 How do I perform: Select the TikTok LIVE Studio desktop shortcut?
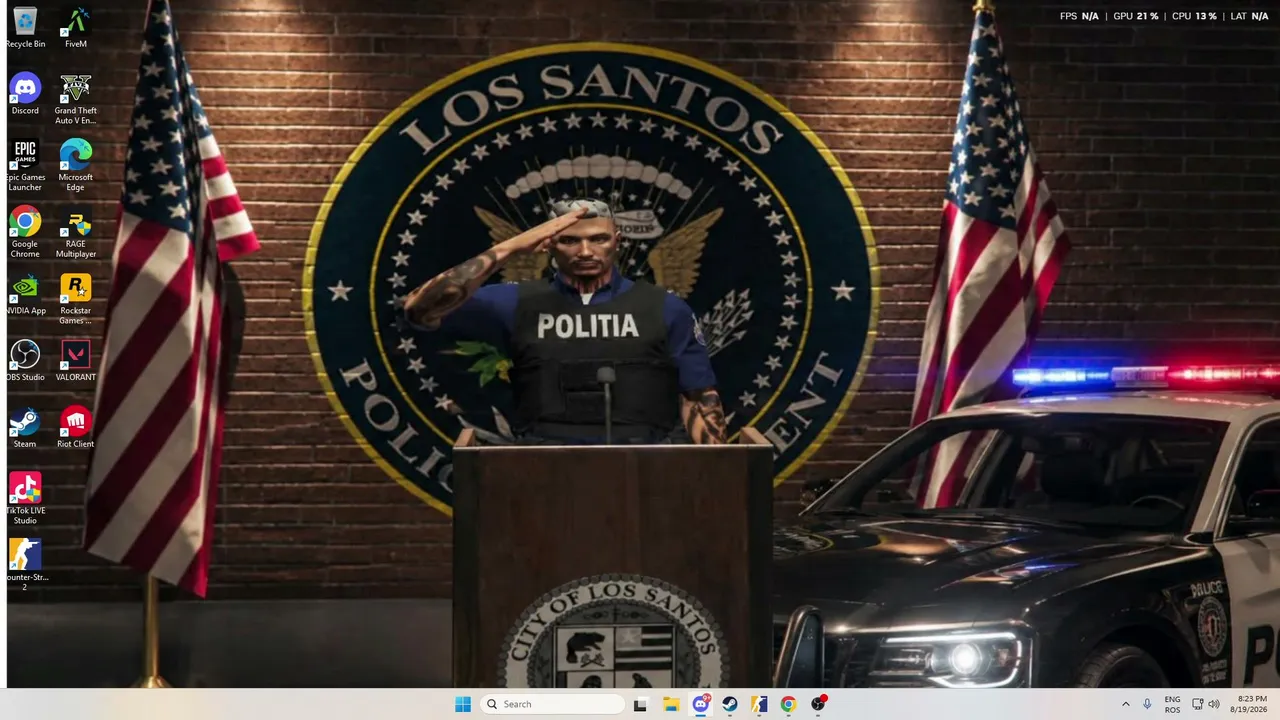25,499
